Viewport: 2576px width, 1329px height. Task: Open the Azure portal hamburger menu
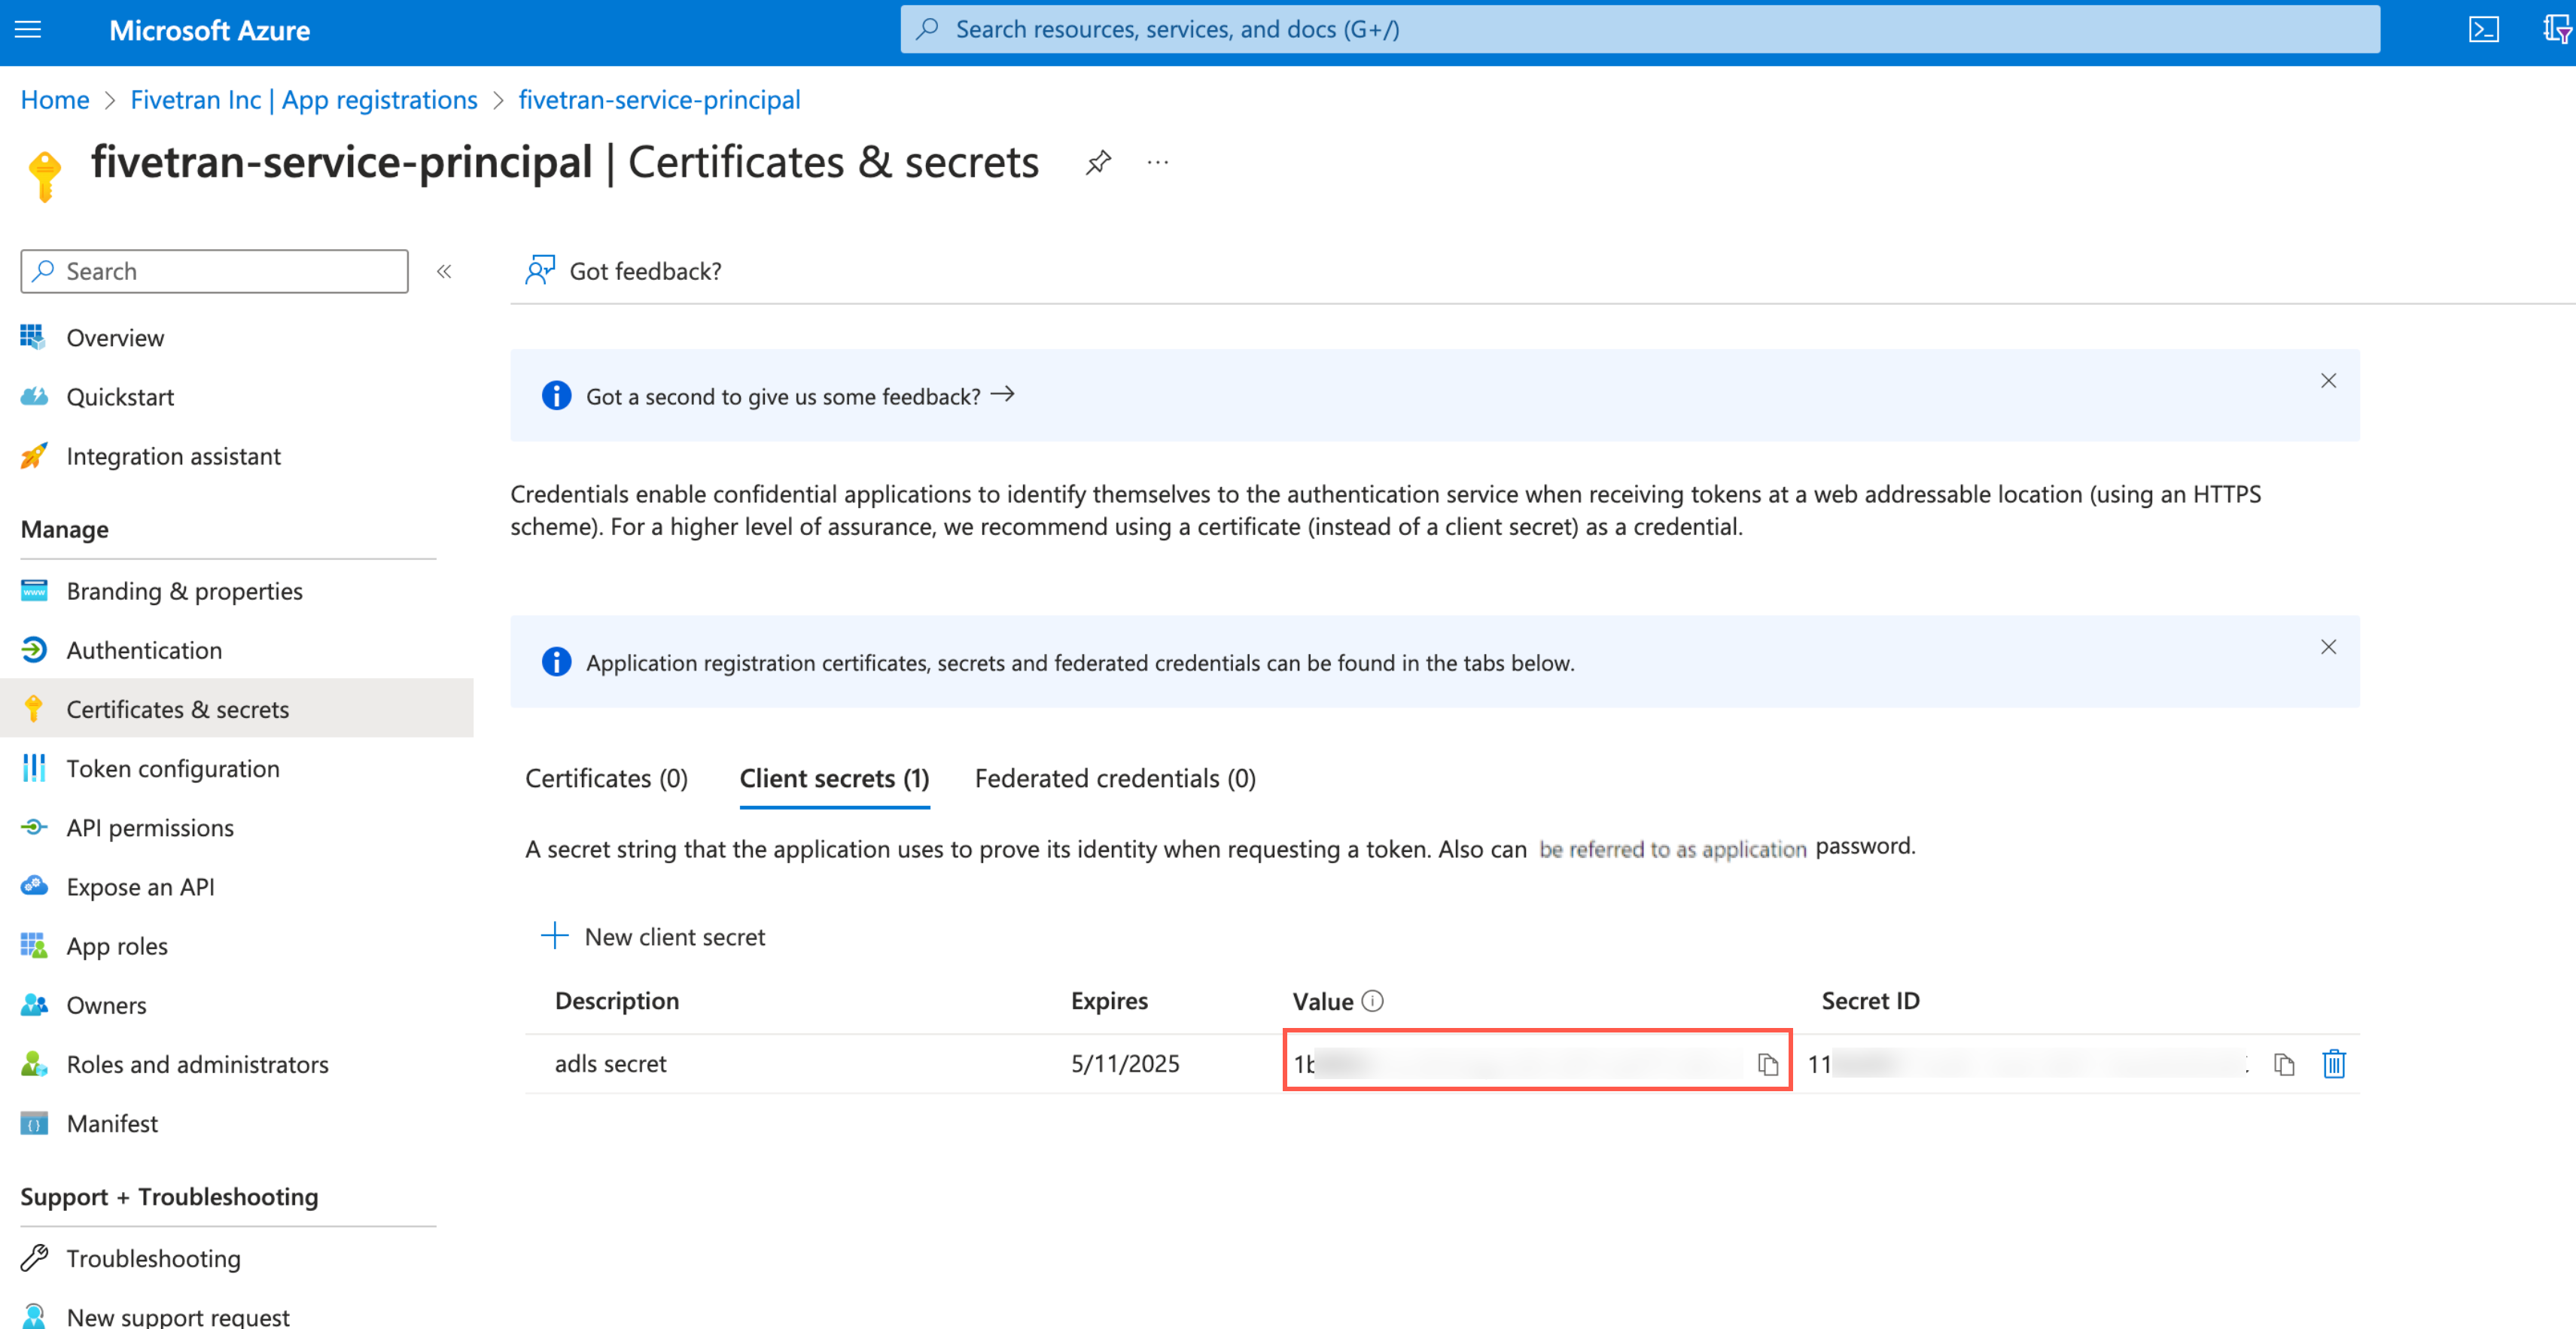tap(28, 29)
